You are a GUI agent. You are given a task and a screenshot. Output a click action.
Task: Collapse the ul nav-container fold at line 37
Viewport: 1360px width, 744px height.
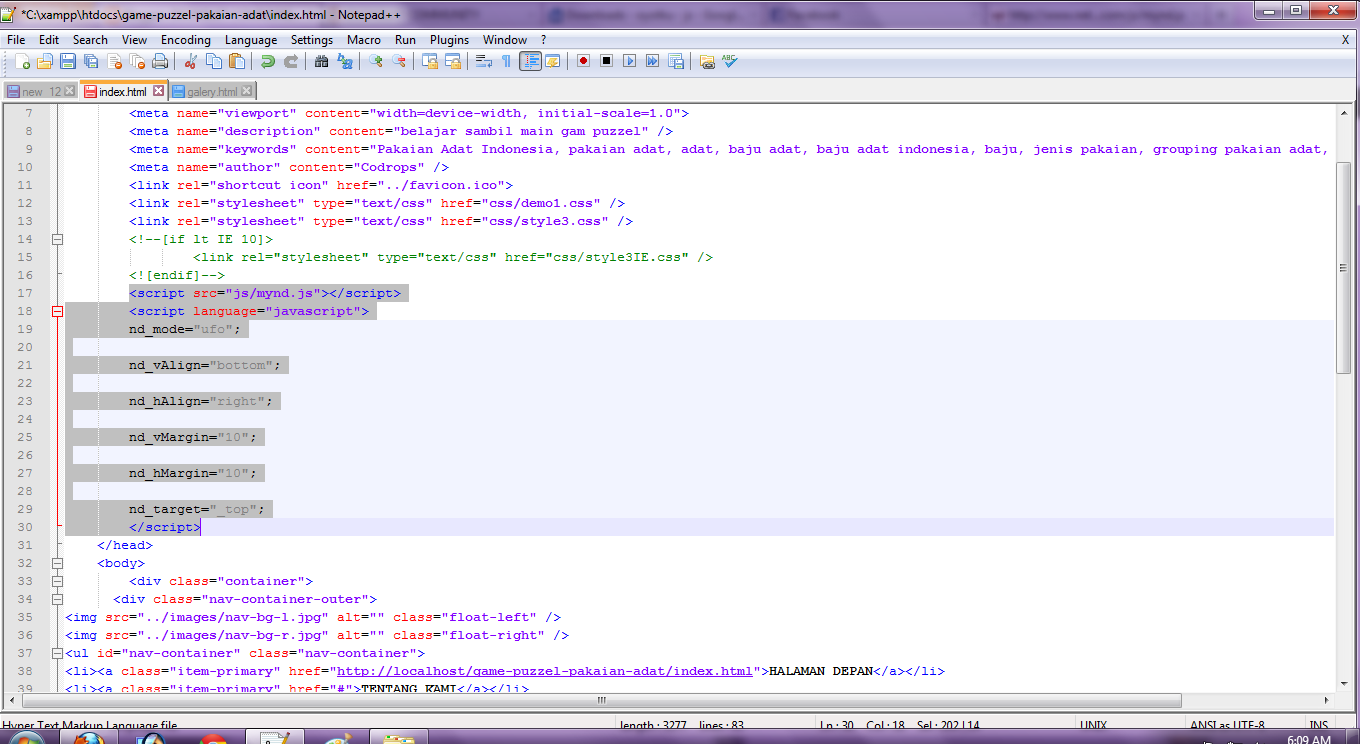pyautogui.click(x=57, y=653)
